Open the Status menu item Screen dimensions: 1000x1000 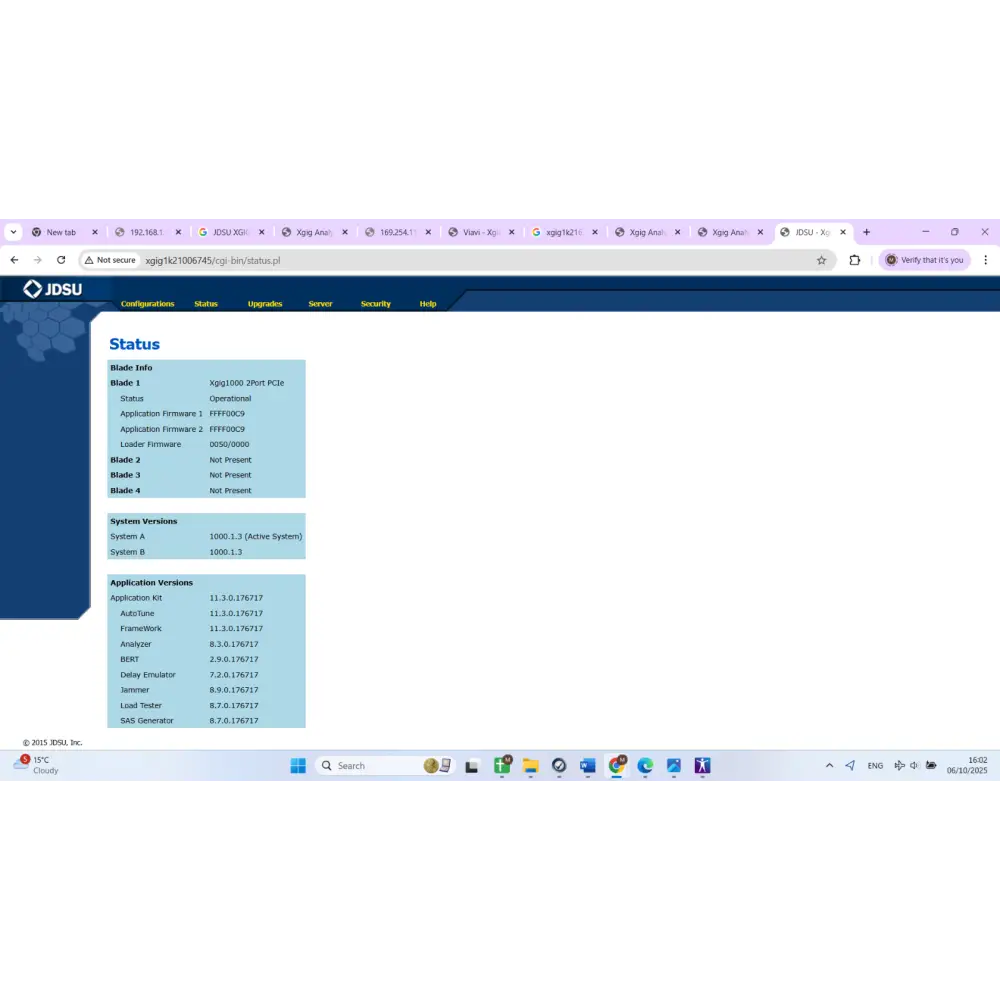point(206,304)
